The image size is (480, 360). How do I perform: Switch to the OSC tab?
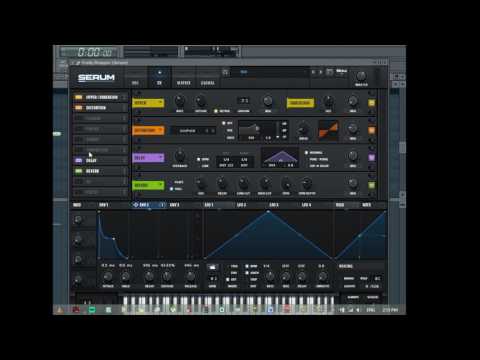coord(135,83)
